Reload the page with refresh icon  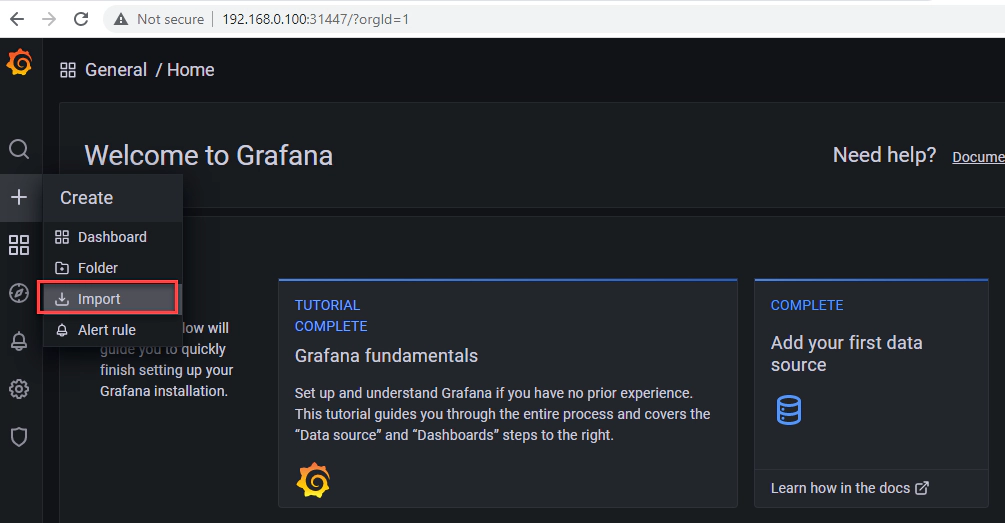(81, 19)
